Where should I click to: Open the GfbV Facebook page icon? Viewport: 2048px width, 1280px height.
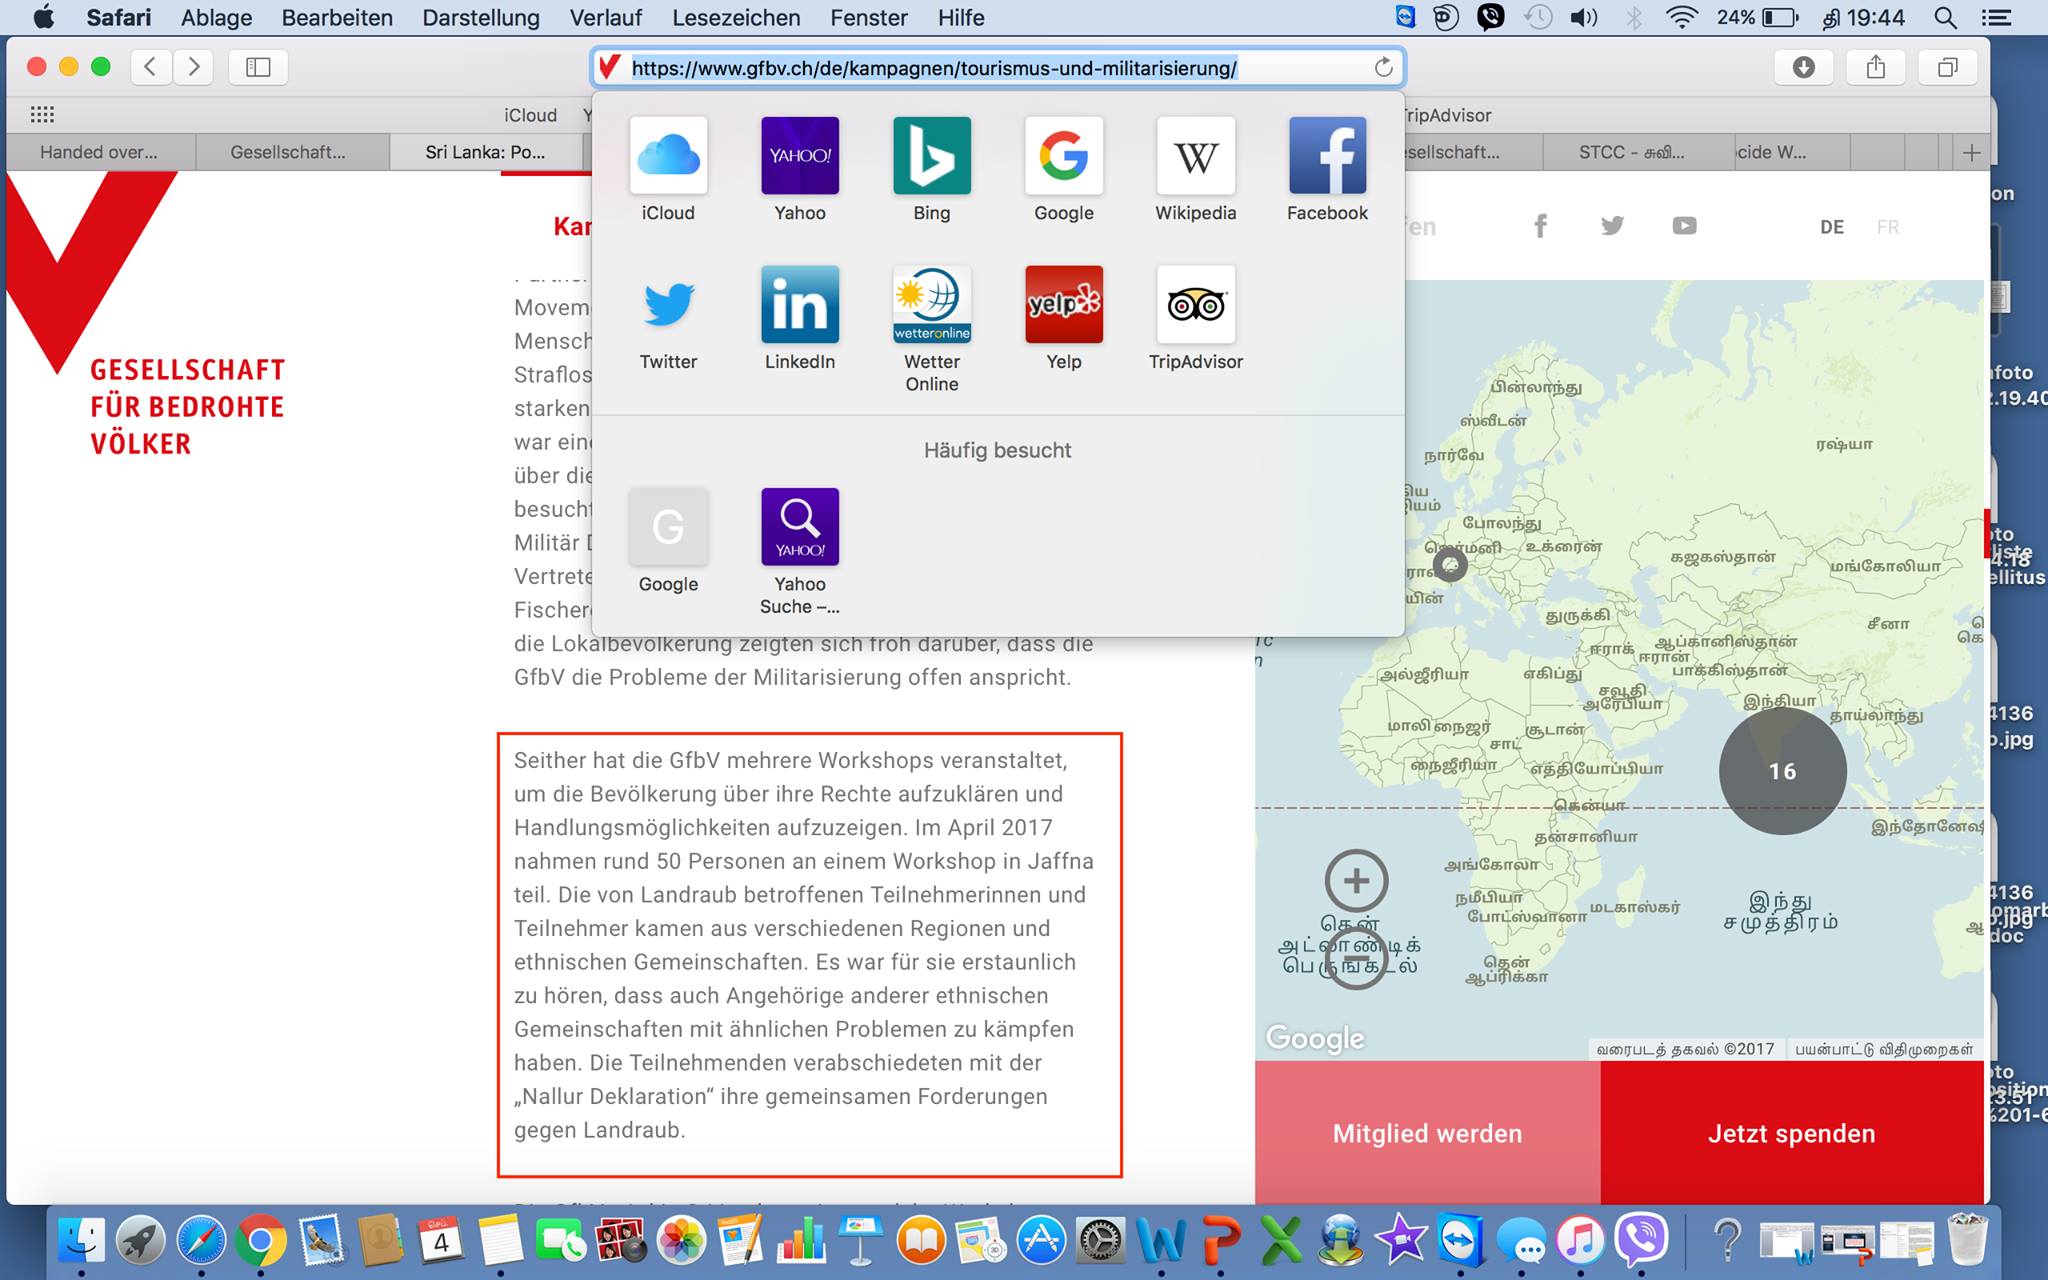tap(1541, 226)
